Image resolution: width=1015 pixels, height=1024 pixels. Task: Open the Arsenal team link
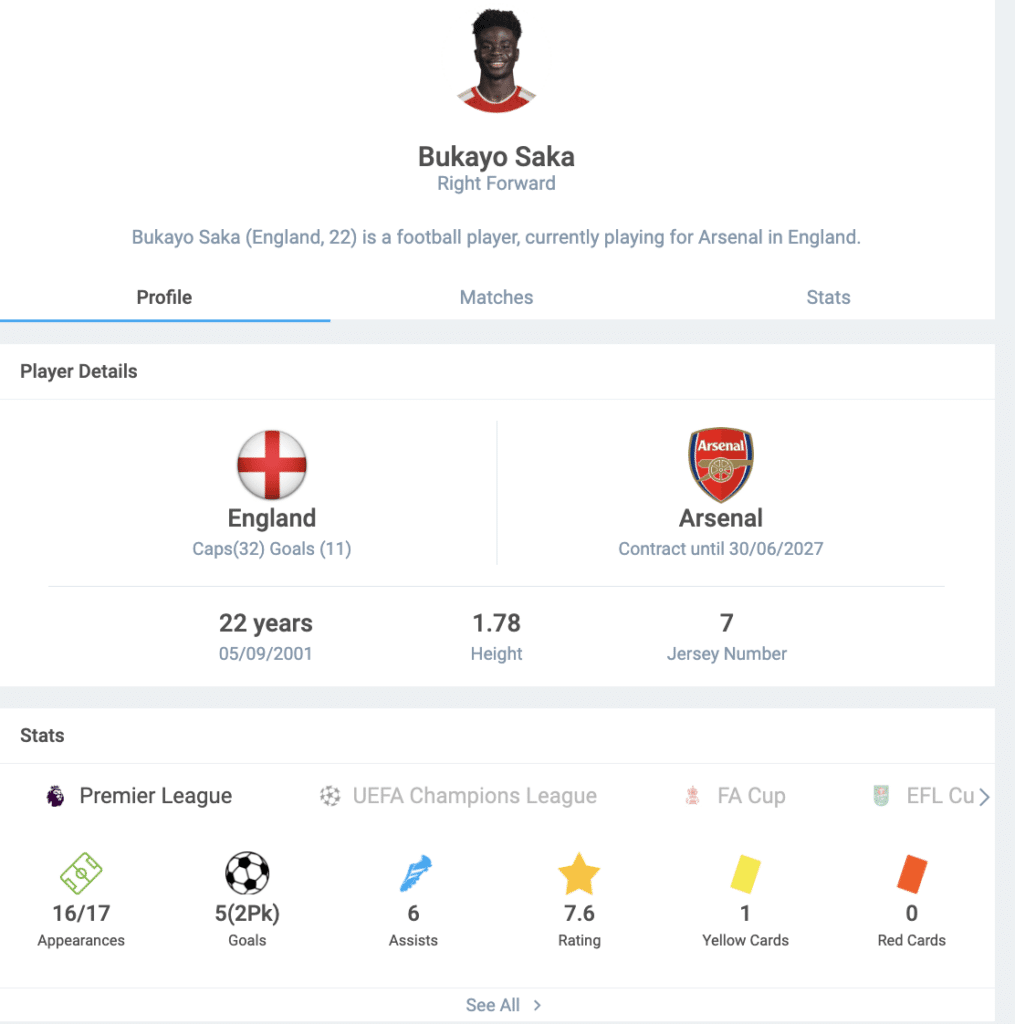click(x=721, y=518)
